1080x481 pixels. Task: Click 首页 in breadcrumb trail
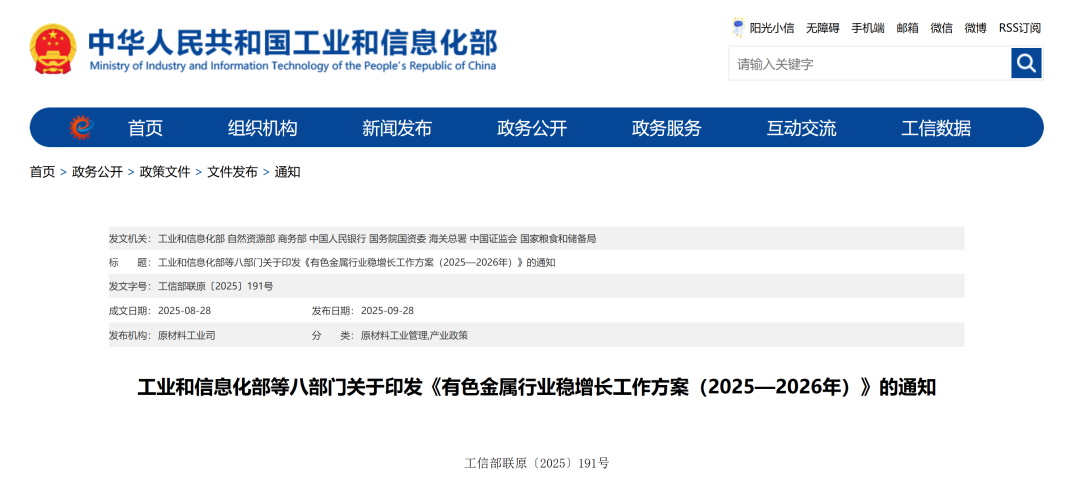(x=42, y=172)
